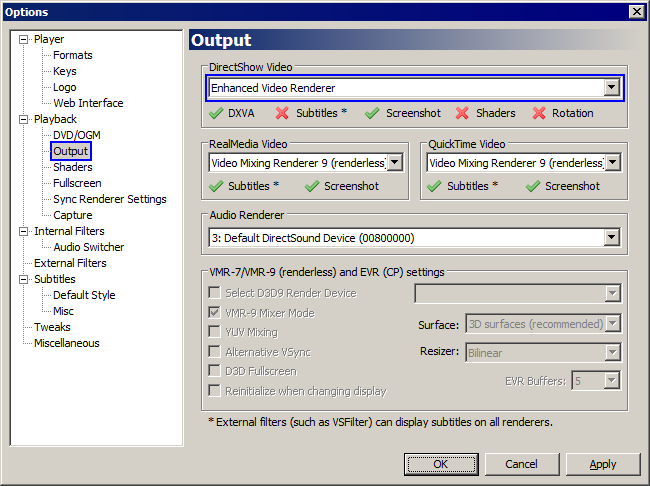Image resolution: width=650 pixels, height=486 pixels.
Task: Open the Surface dropdown
Action: pyautogui.click(x=612, y=323)
